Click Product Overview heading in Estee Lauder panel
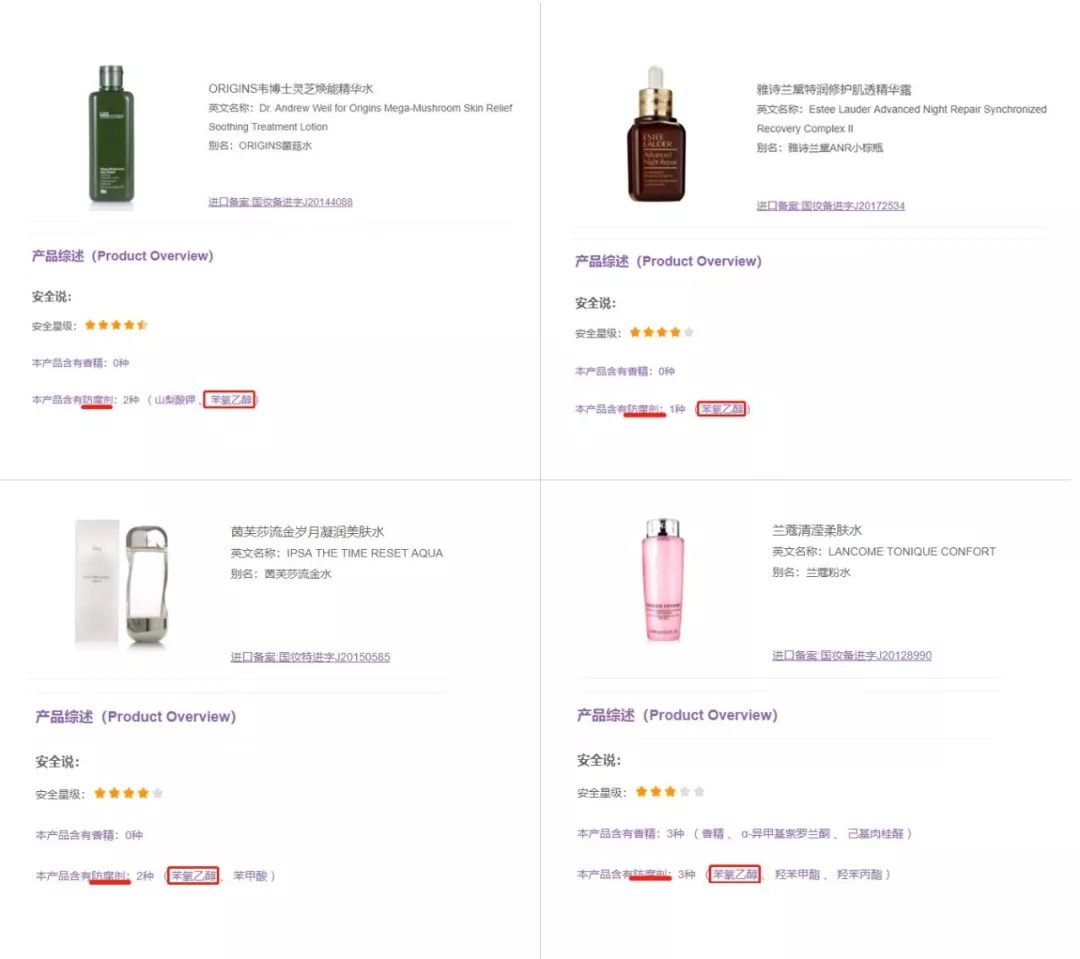 [x=668, y=262]
